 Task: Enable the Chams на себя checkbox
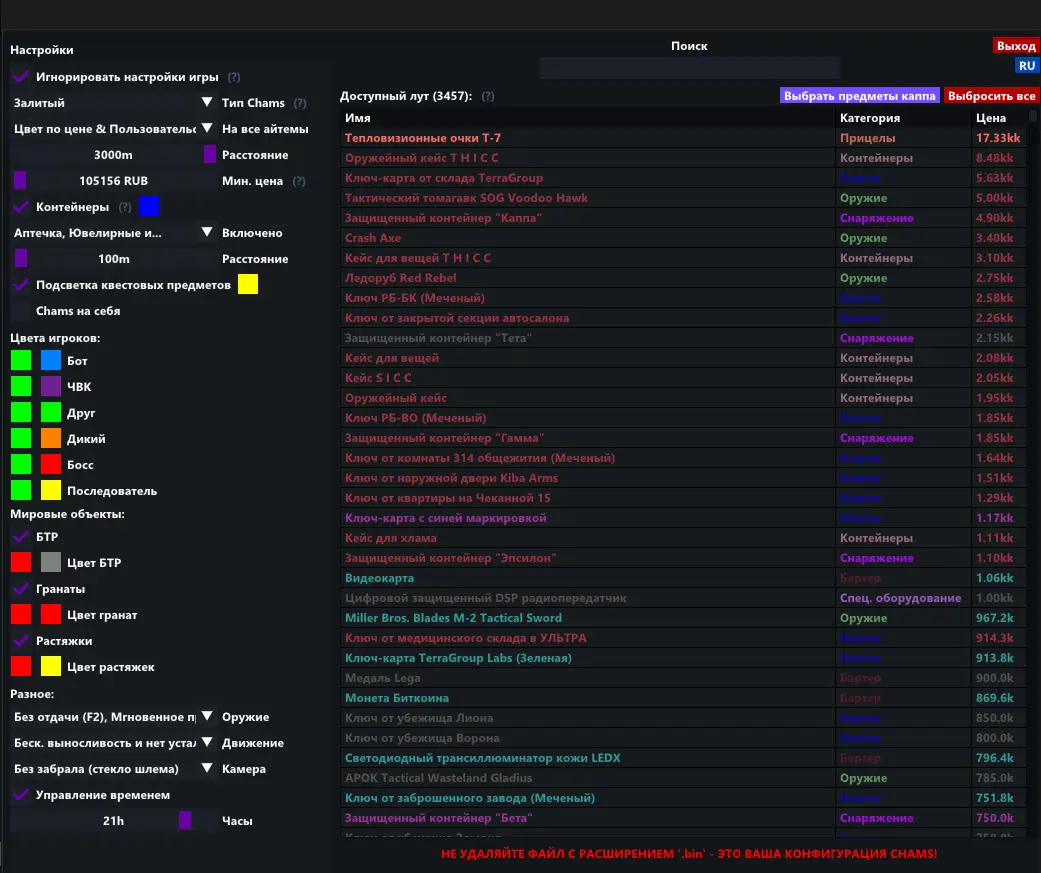coord(20,311)
